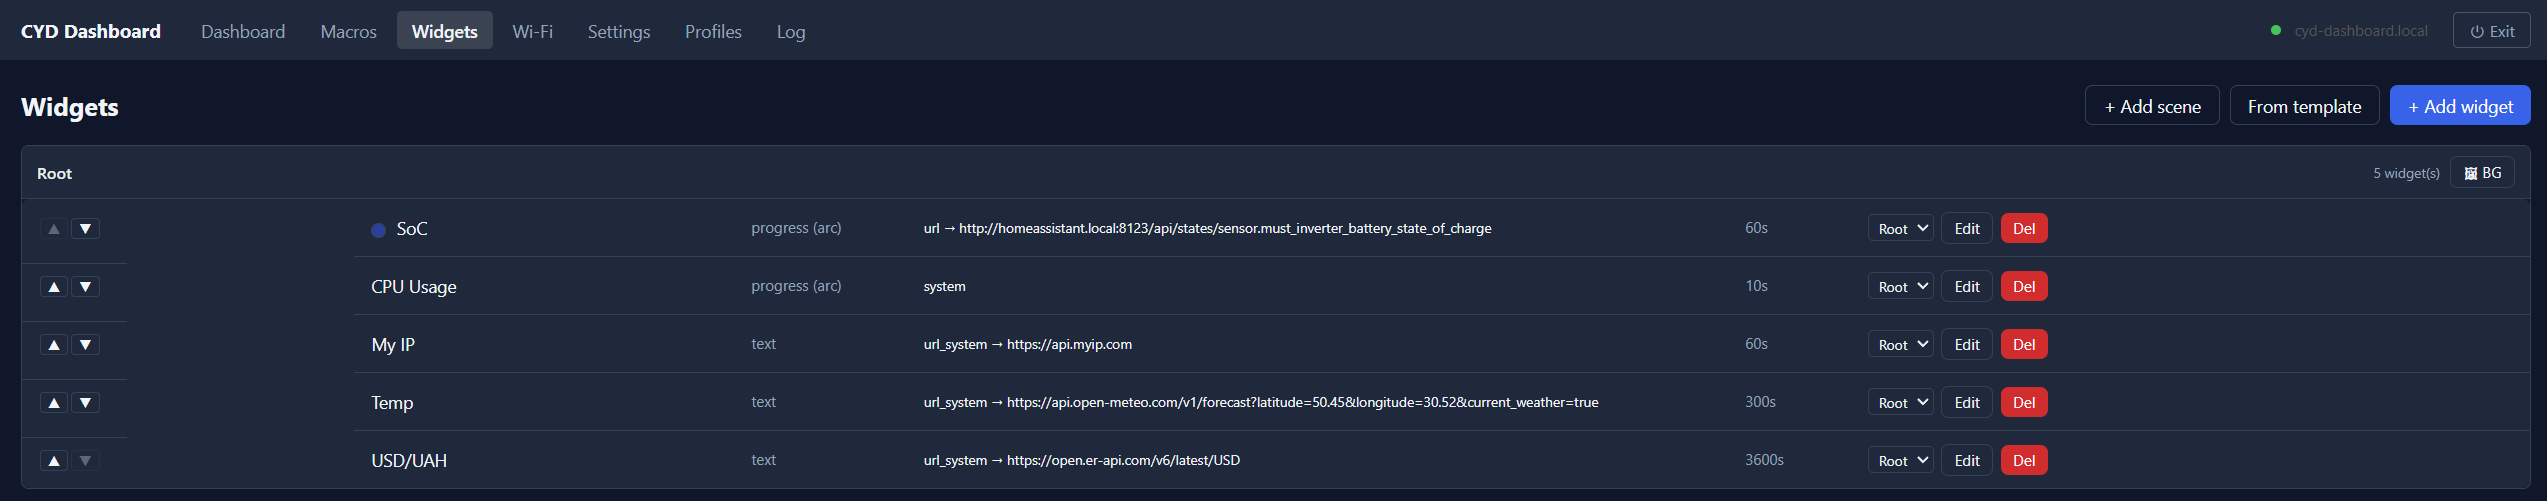This screenshot has height=501, width=2547.
Task: Open the BG background image button
Action: click(2482, 173)
